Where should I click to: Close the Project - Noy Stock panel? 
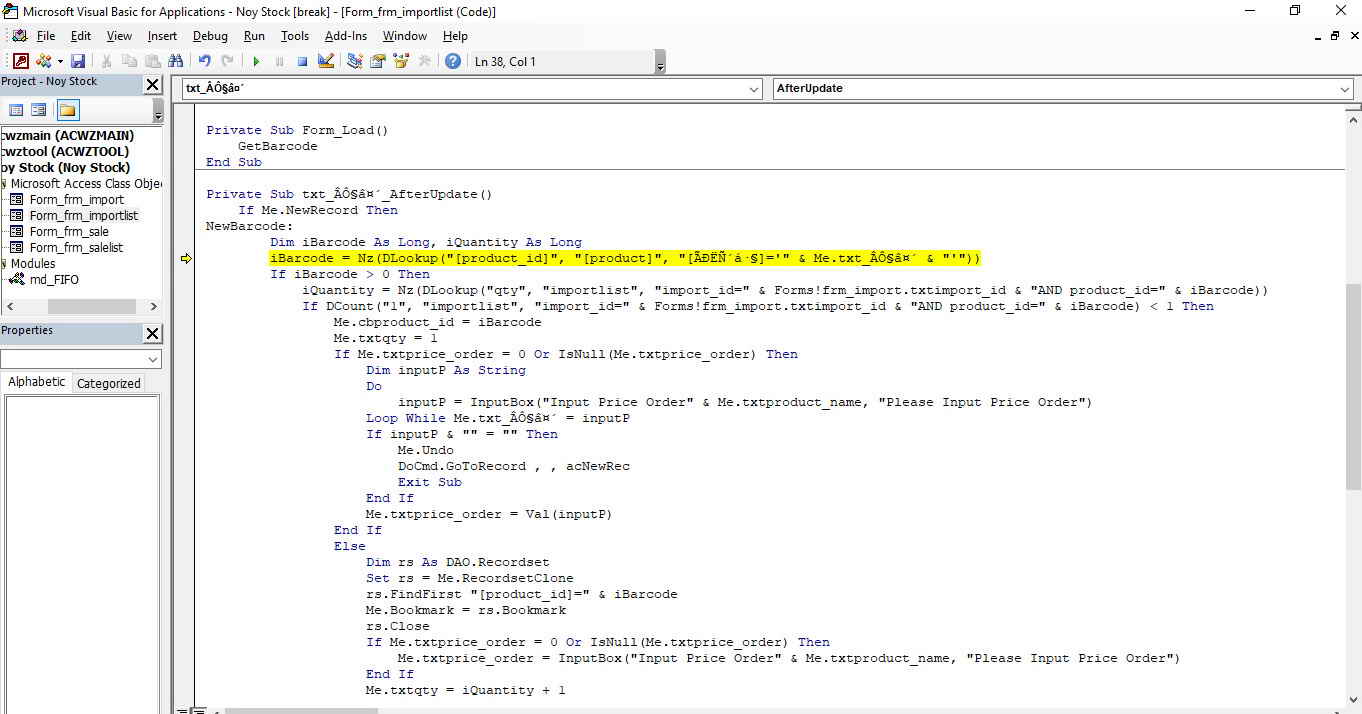point(152,85)
